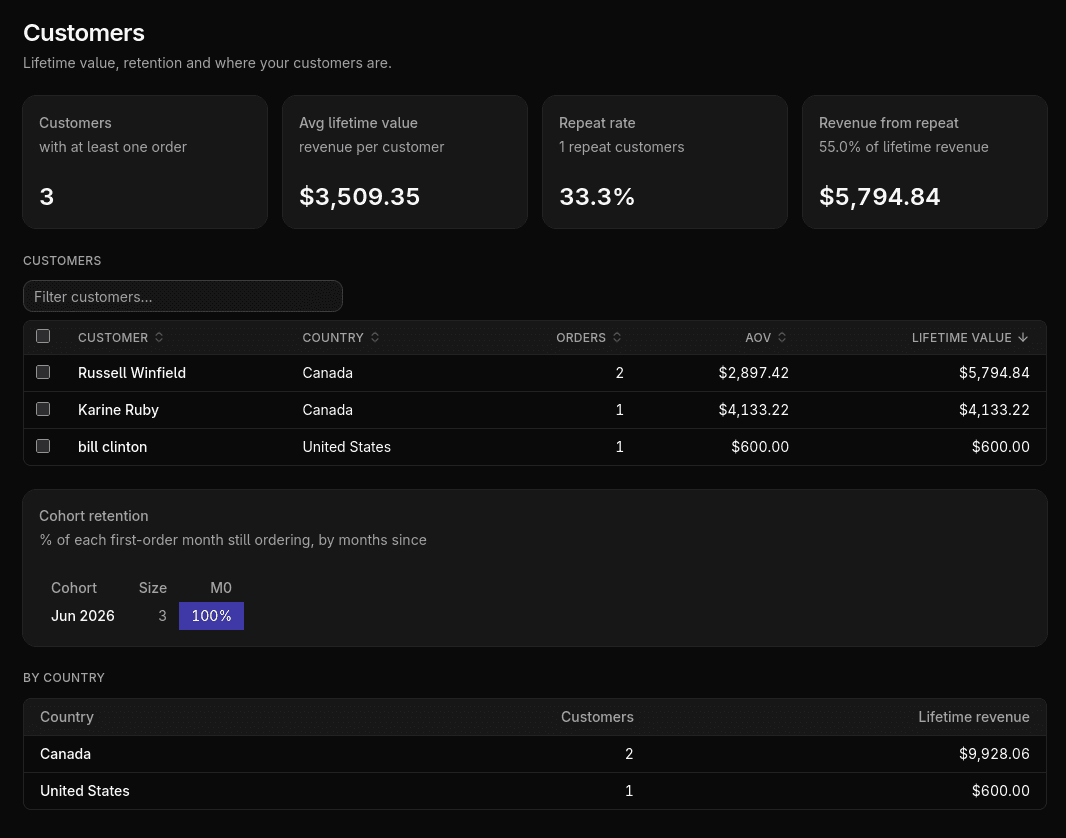Click the Customer column sort icon

[x=158, y=337]
